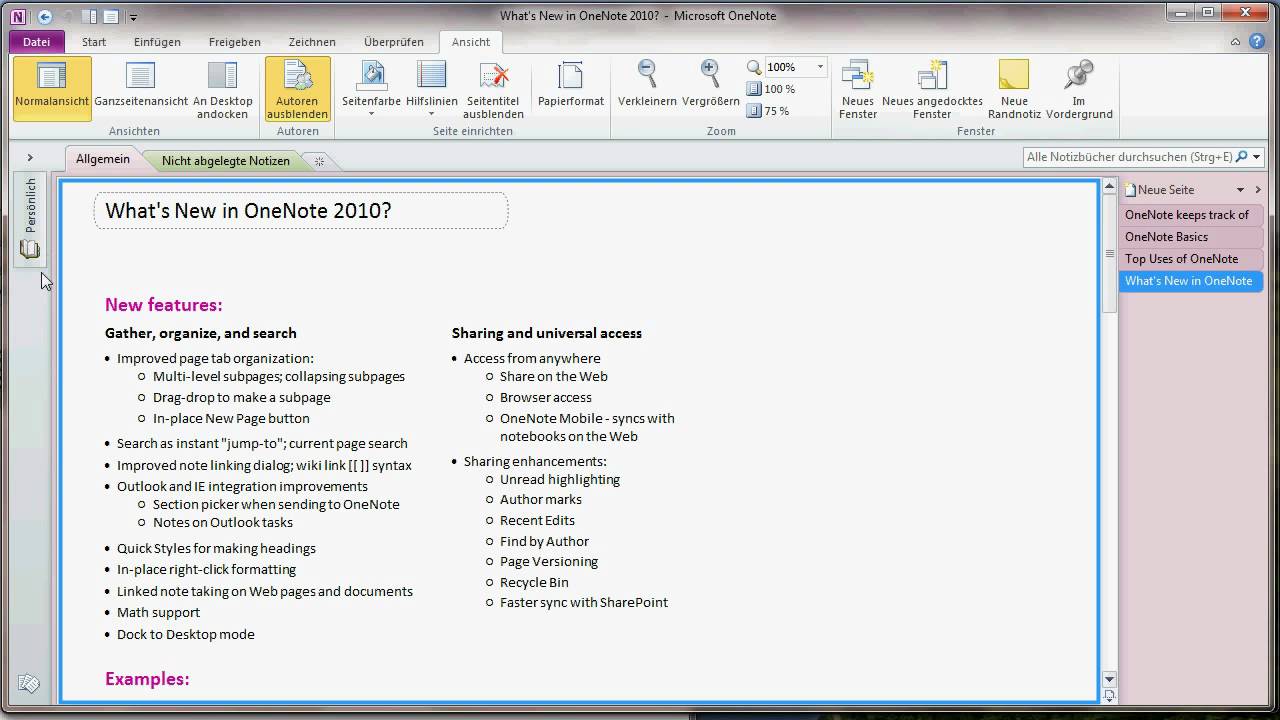Click the scroll down arrow
Screen dimensions: 1280x720
click(1109, 680)
